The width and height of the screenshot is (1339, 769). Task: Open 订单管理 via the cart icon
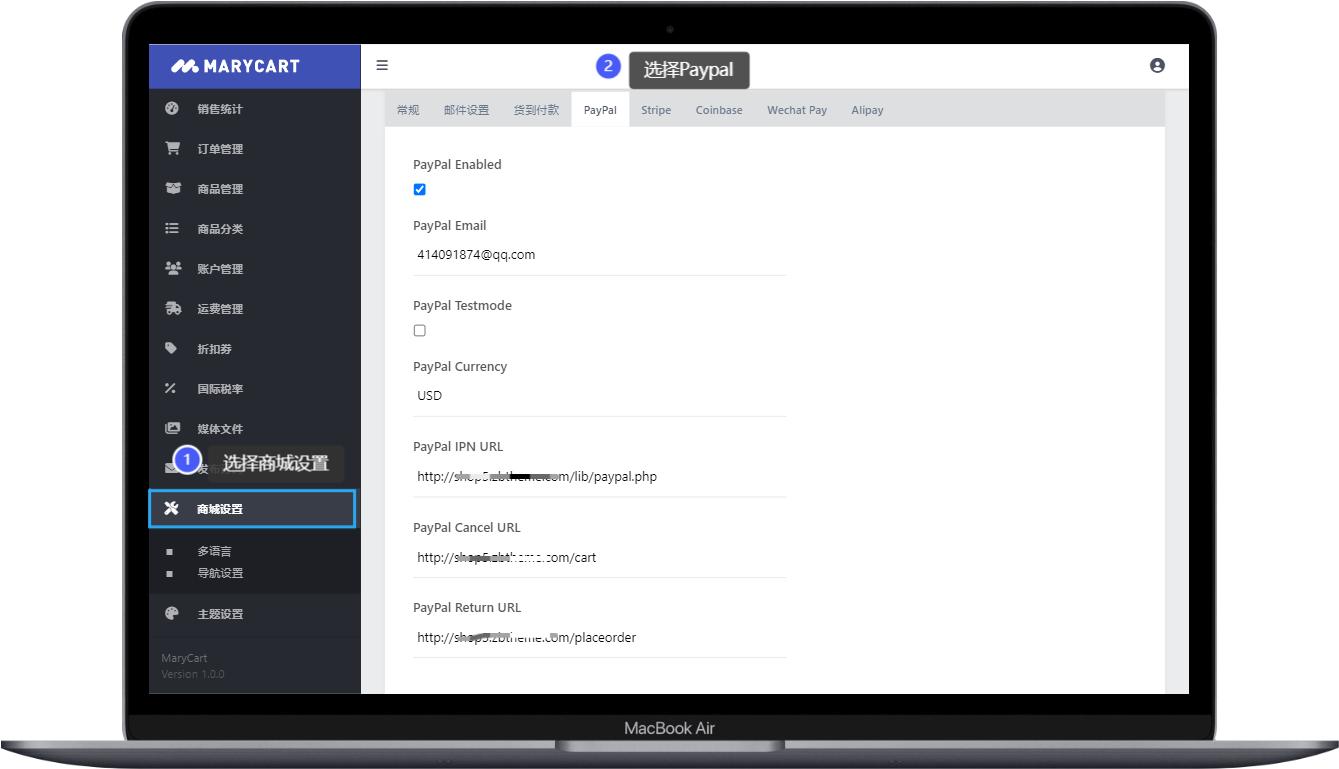(172, 149)
